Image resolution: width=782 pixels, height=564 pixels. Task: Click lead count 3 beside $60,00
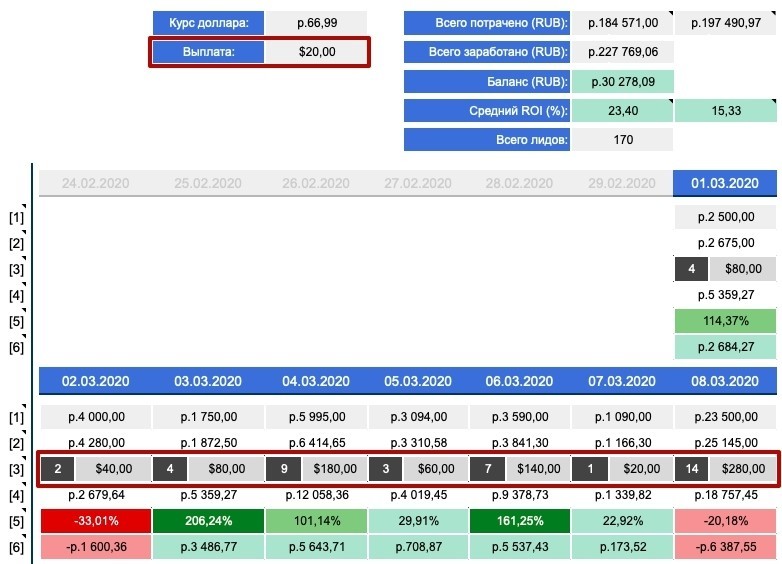(x=386, y=469)
